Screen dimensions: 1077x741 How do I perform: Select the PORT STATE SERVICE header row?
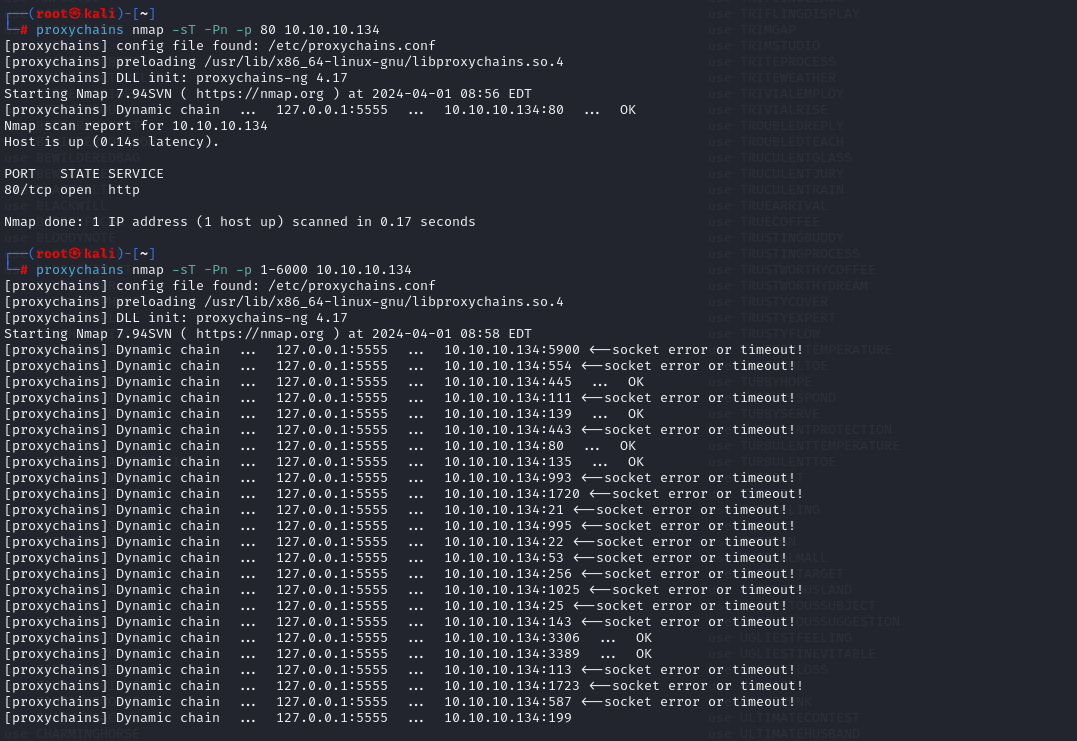(84, 174)
